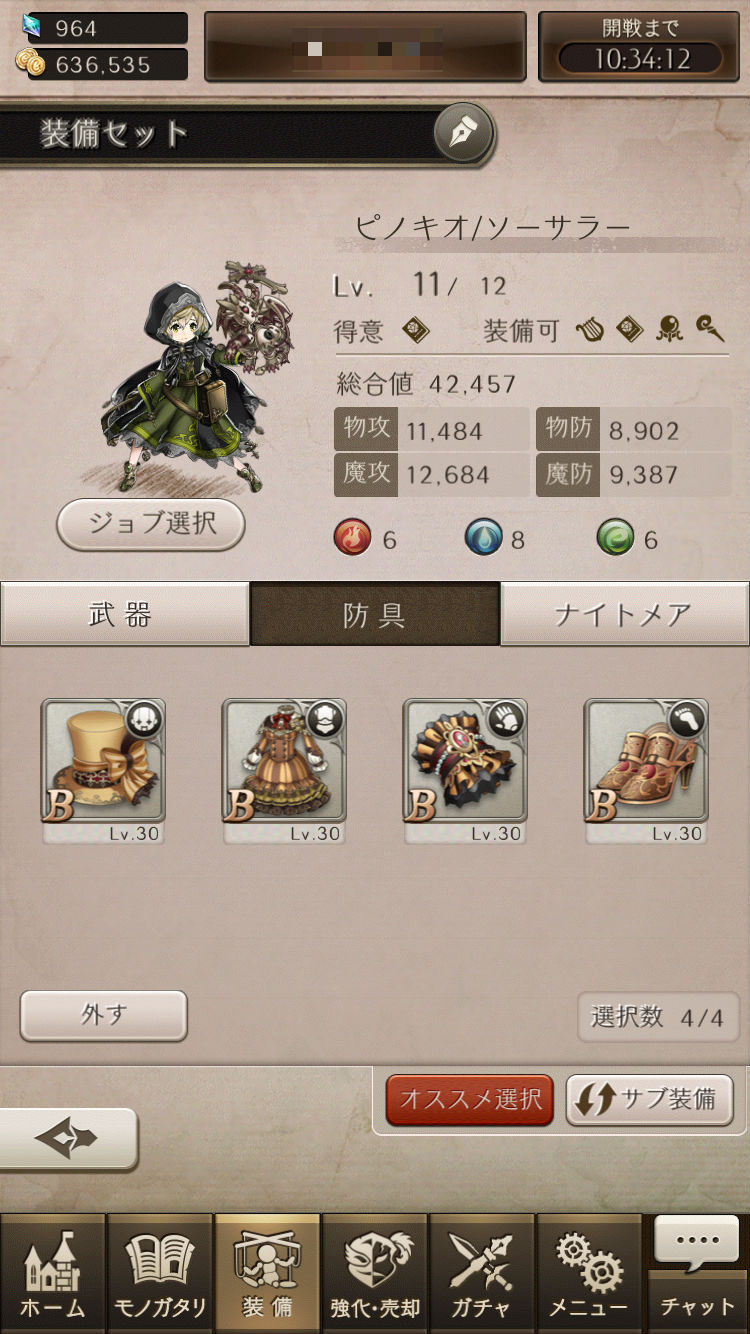Open the ガチャ crossed swords icon

[482, 1273]
